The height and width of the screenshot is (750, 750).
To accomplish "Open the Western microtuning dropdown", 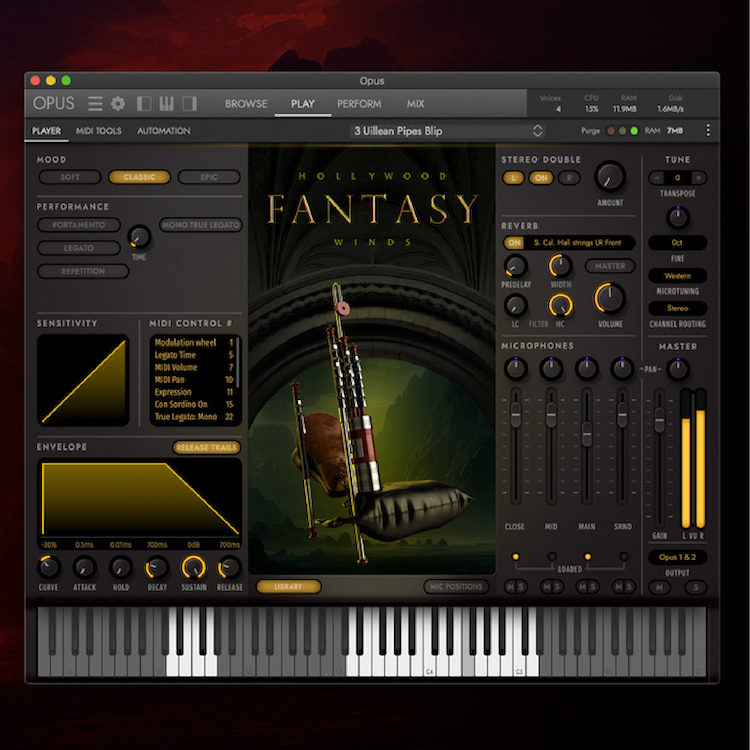I will tap(677, 276).
